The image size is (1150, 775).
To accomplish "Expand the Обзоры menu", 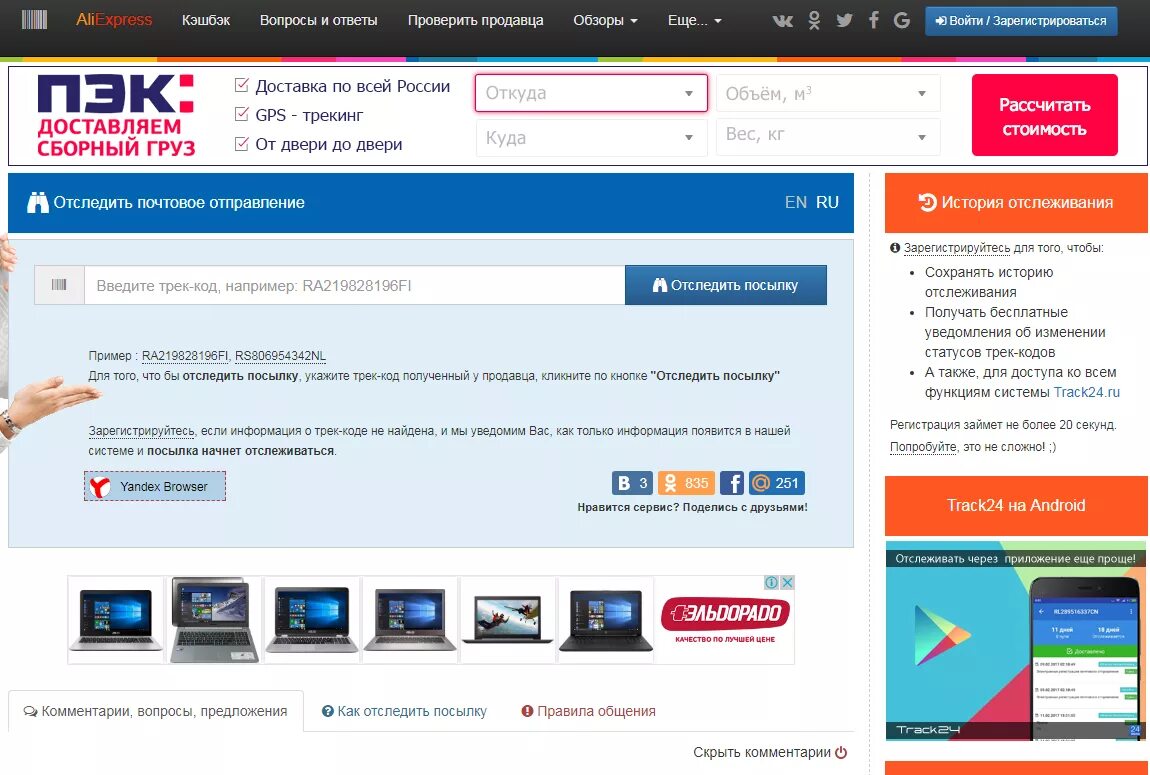I will tap(605, 21).
